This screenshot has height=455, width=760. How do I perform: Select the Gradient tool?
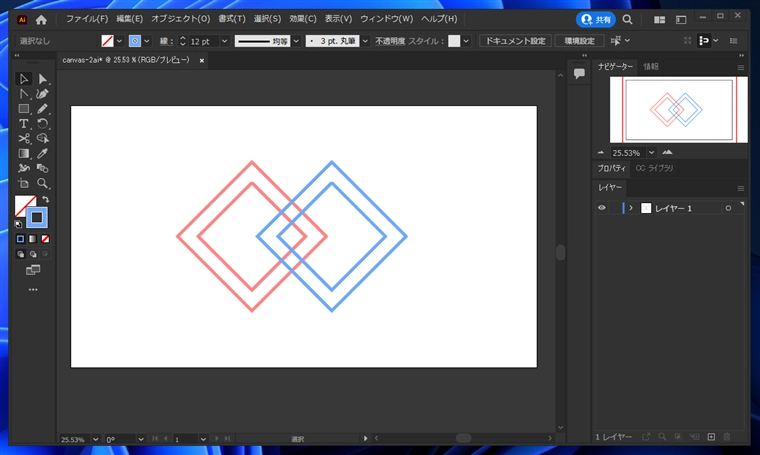click(x=23, y=154)
